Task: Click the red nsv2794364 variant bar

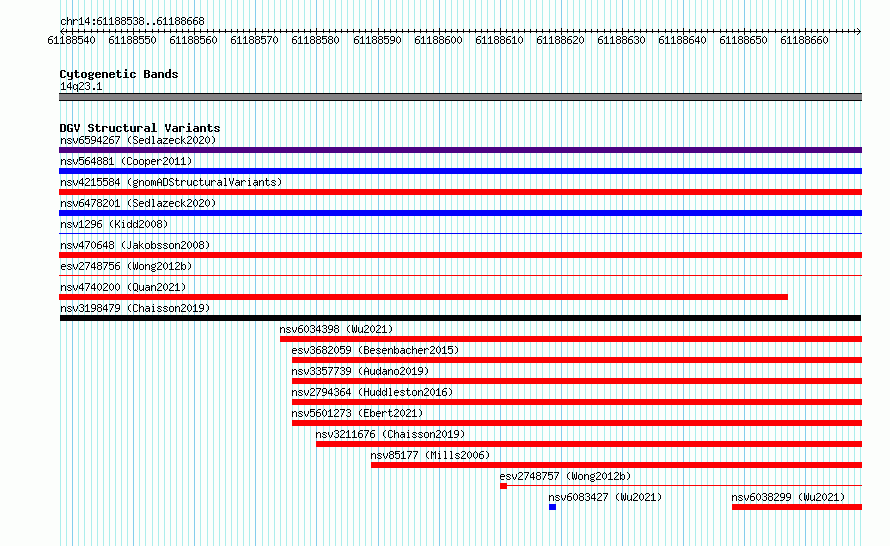Action: click(577, 402)
